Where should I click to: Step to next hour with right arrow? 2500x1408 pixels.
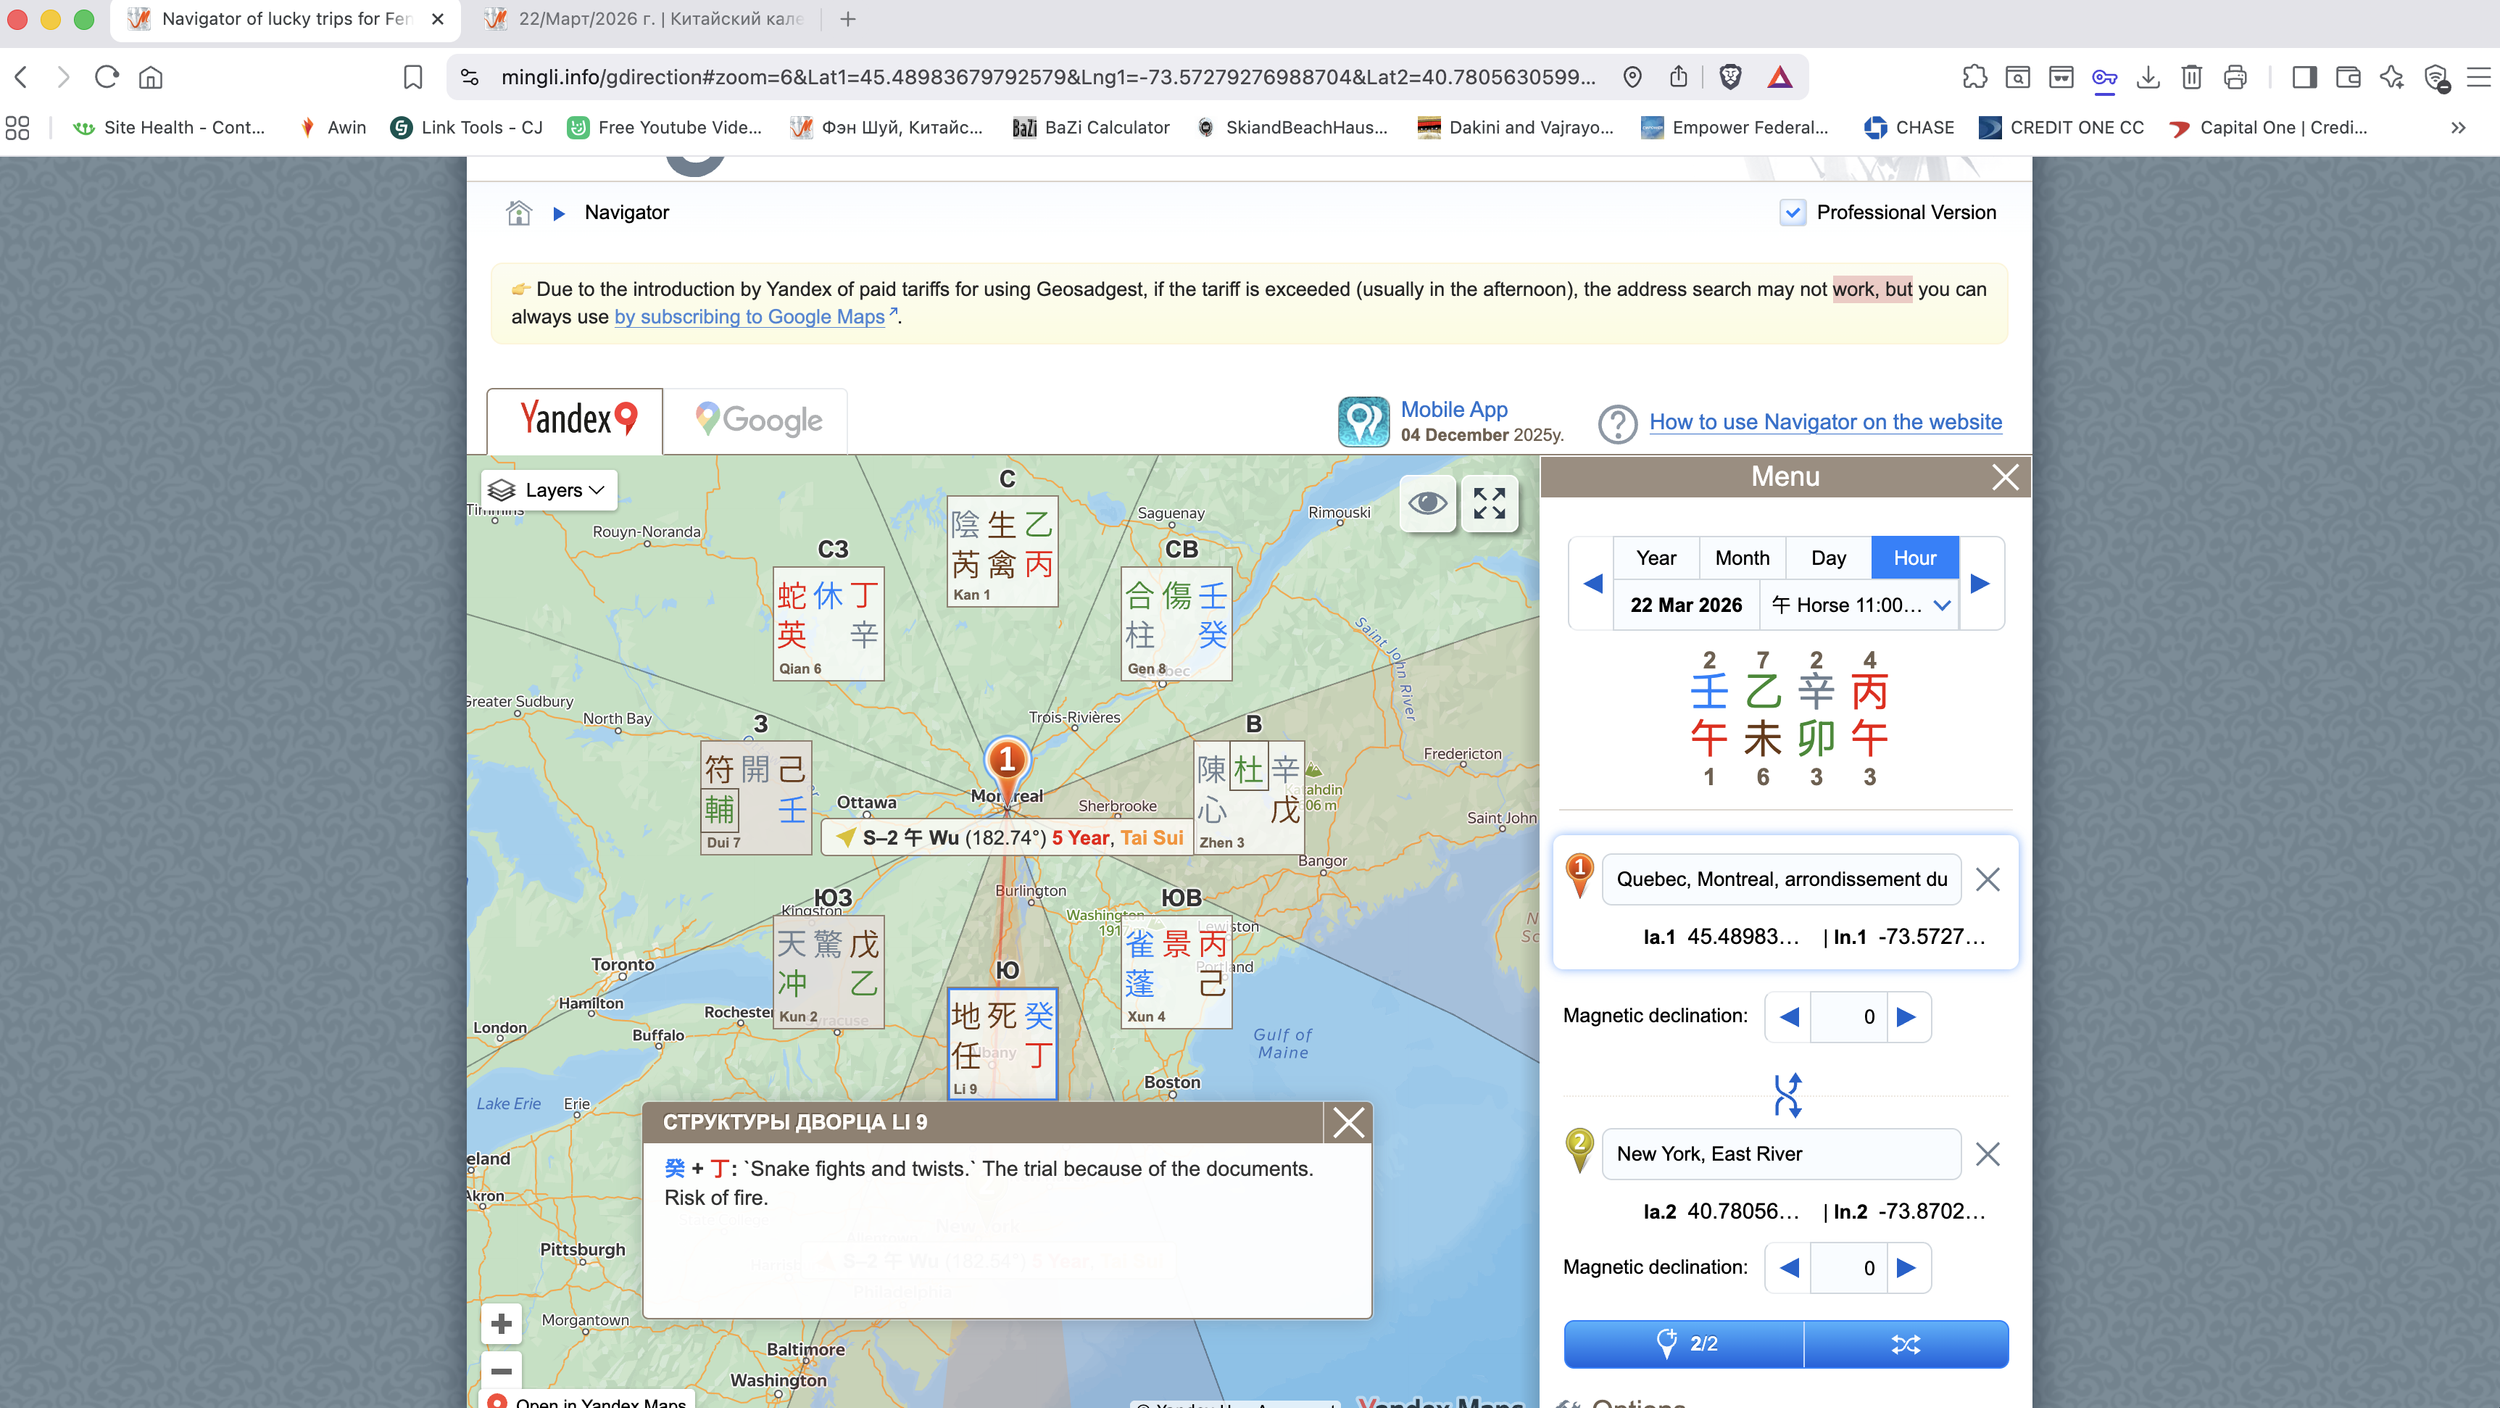[1980, 584]
